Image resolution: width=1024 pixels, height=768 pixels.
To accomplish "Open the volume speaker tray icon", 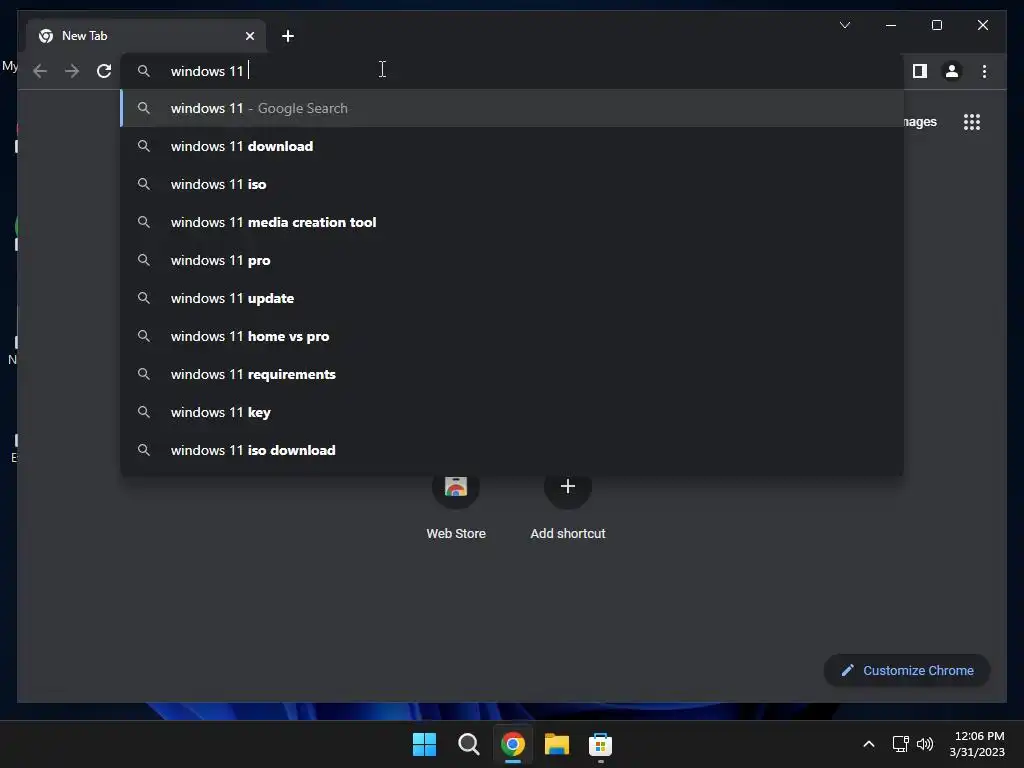I will coord(925,744).
